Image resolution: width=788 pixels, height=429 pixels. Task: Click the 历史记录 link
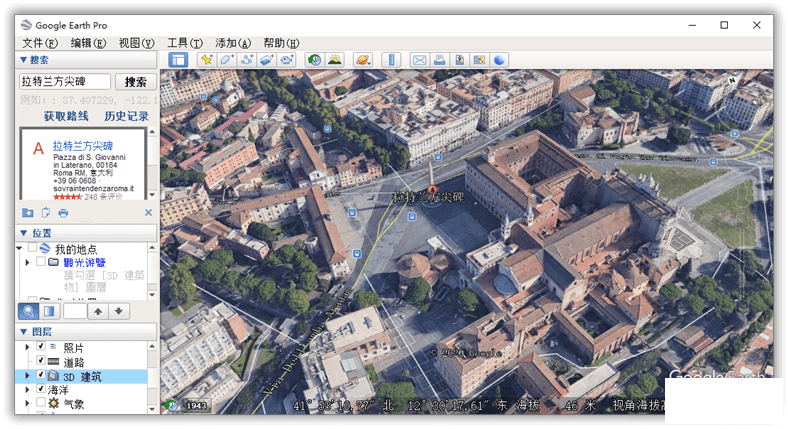[127, 116]
